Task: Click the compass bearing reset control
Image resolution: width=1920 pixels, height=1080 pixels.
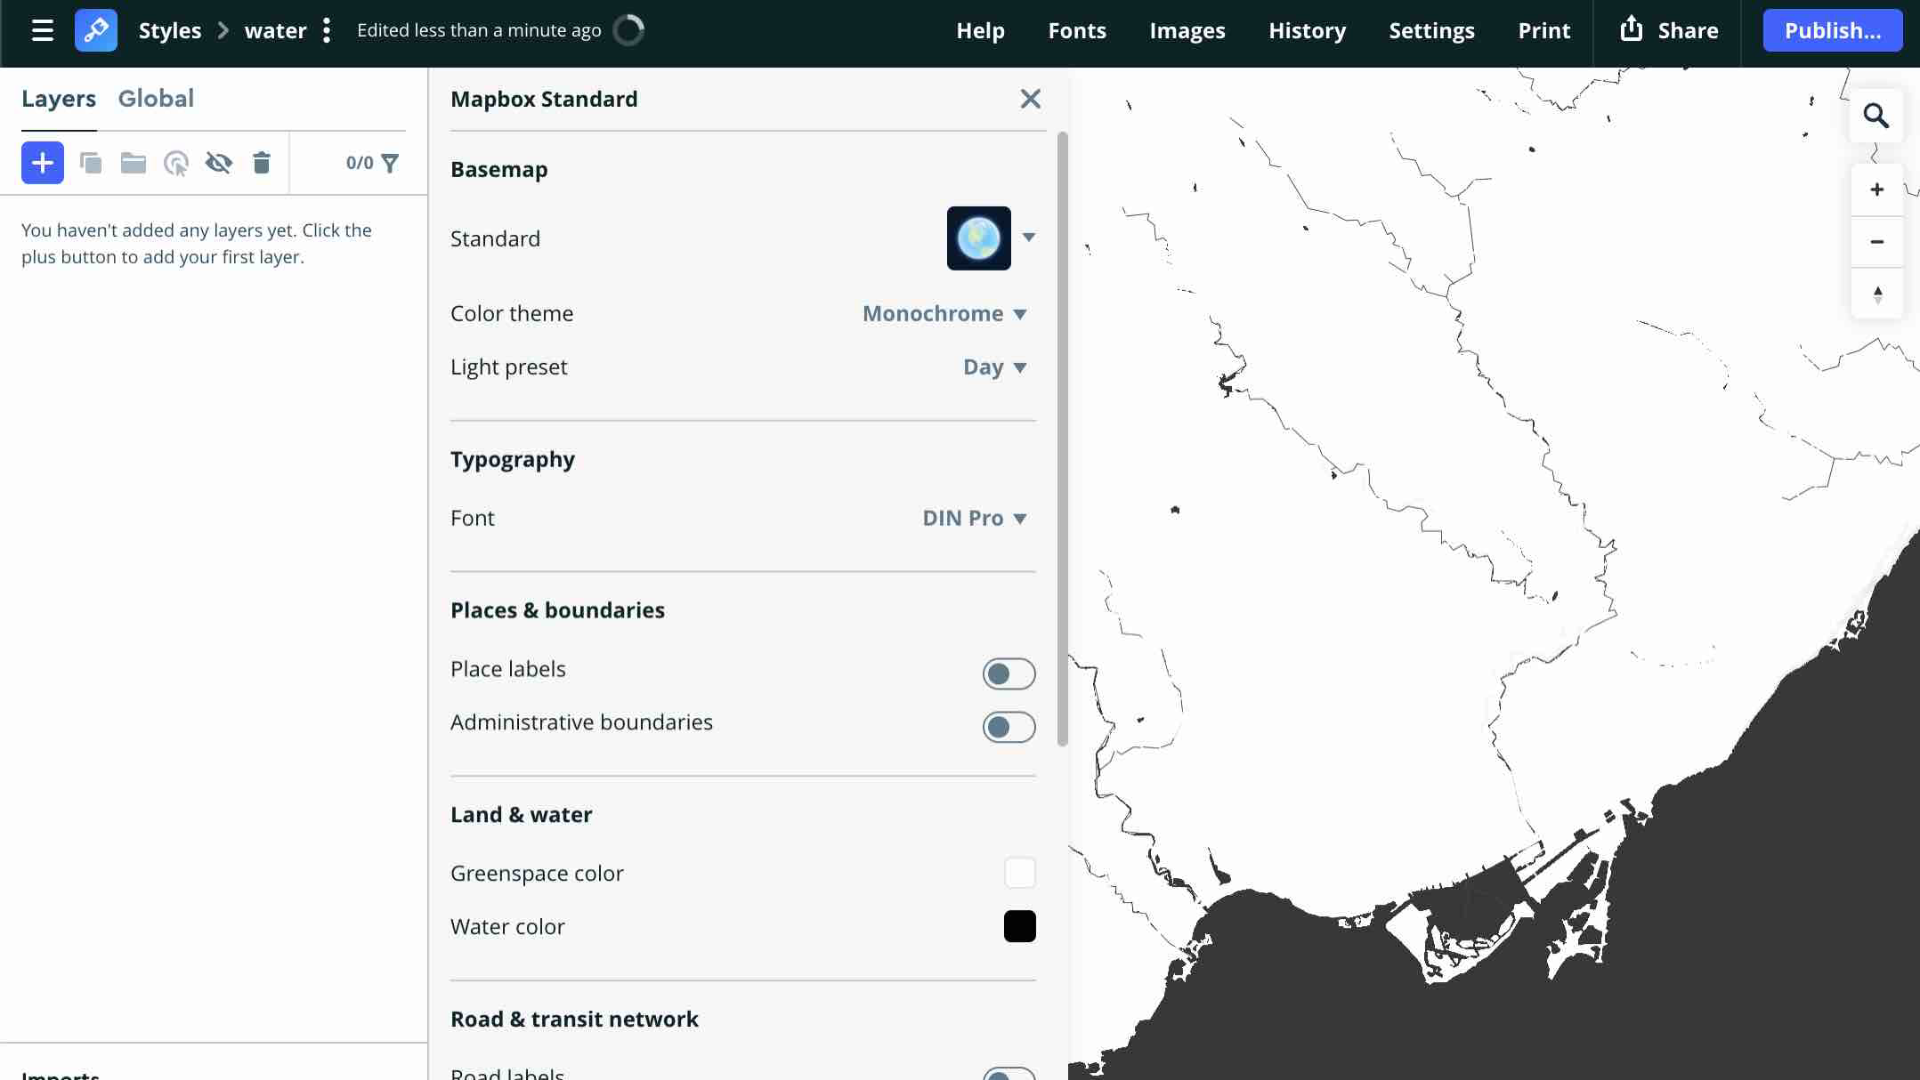Action: [1877, 293]
